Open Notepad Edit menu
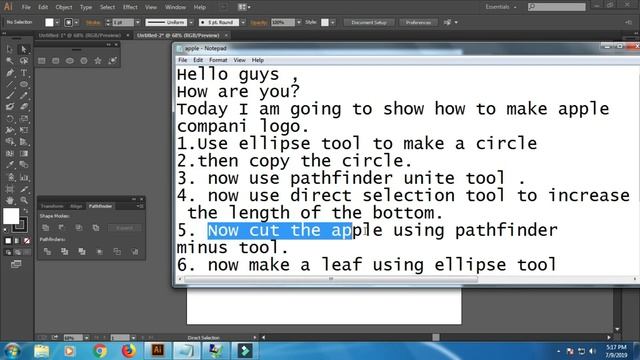The width and height of the screenshot is (640, 360). pyautogui.click(x=198, y=60)
